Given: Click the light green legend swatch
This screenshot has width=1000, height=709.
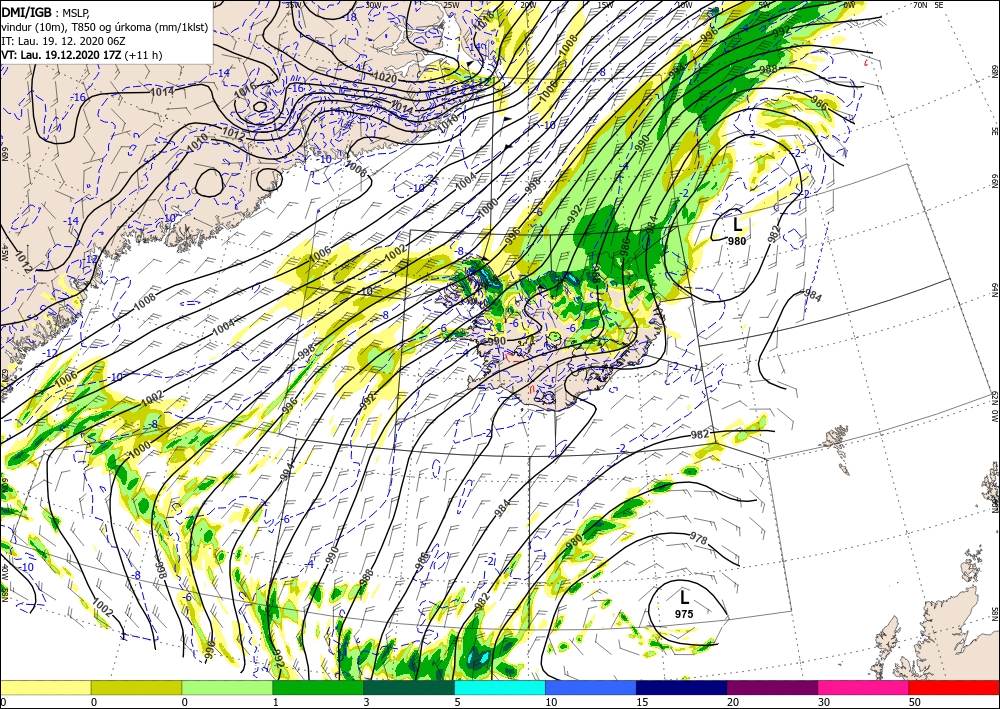Looking at the screenshot, I should (227, 687).
